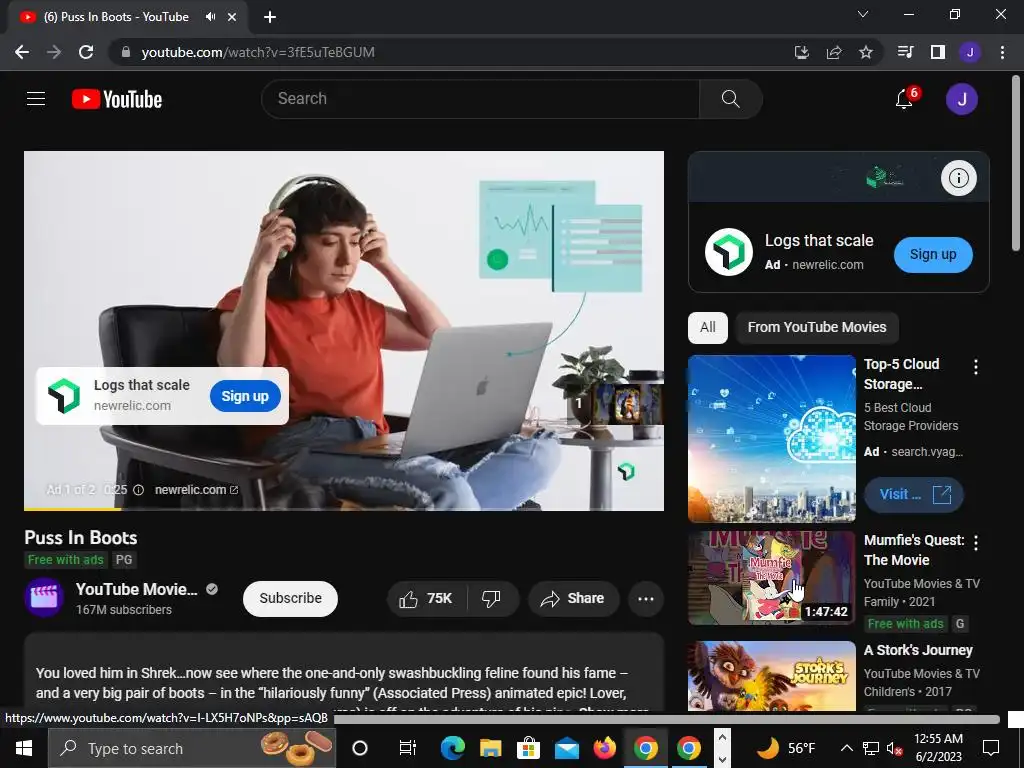Open tab search dropdown arrow

click(863, 14)
